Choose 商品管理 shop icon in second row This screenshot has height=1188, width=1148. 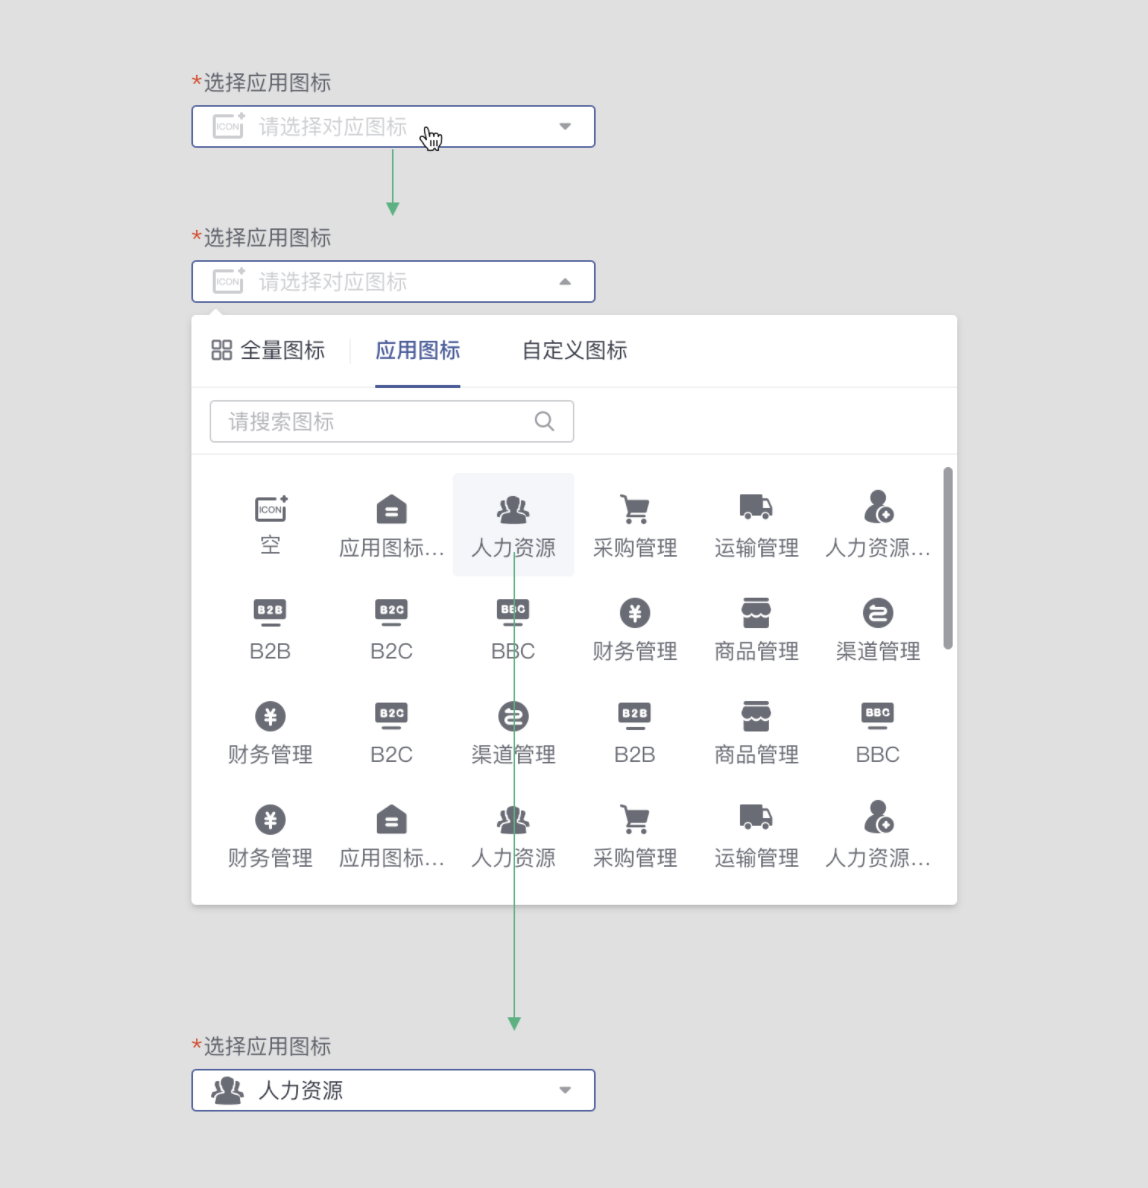(756, 628)
